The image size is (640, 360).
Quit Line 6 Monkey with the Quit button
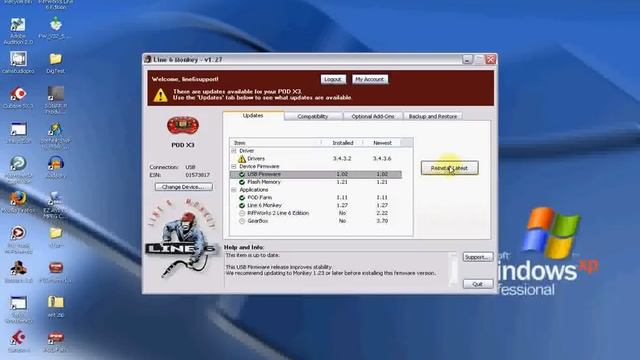click(x=478, y=284)
